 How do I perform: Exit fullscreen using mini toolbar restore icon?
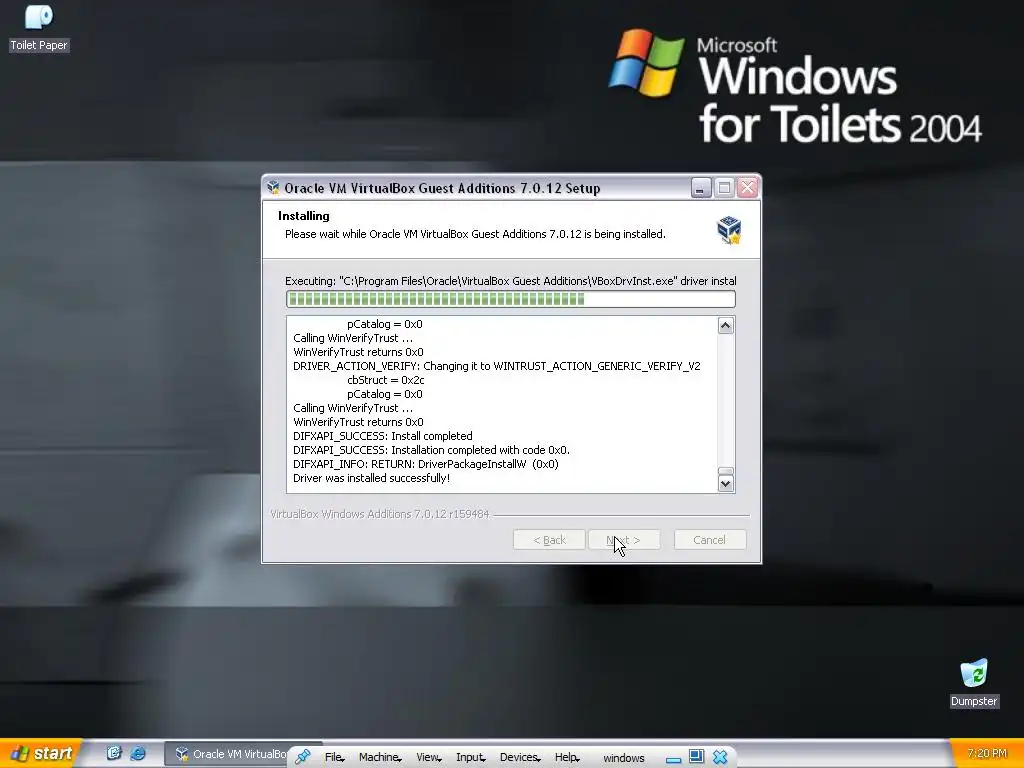click(x=696, y=756)
